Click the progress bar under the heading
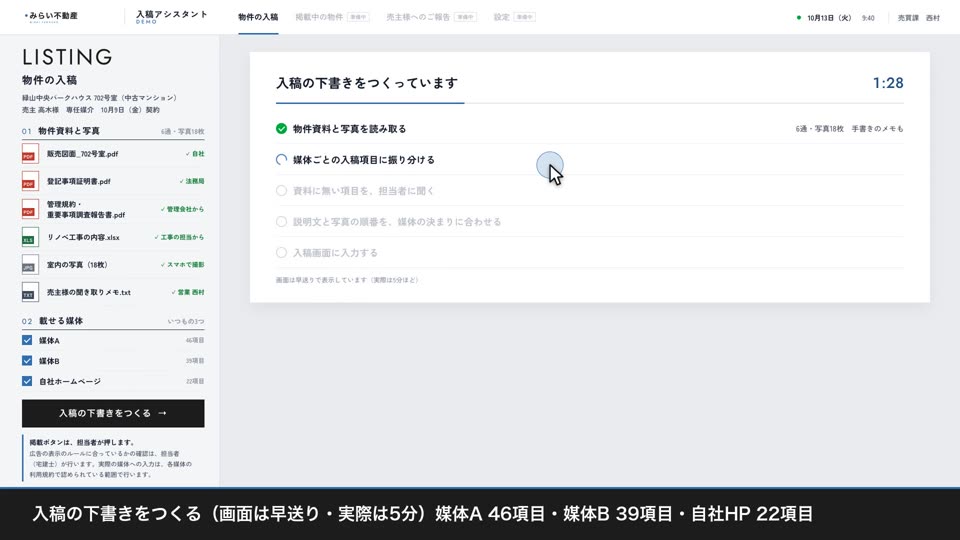Viewport: 960px width, 540px height. point(590,103)
